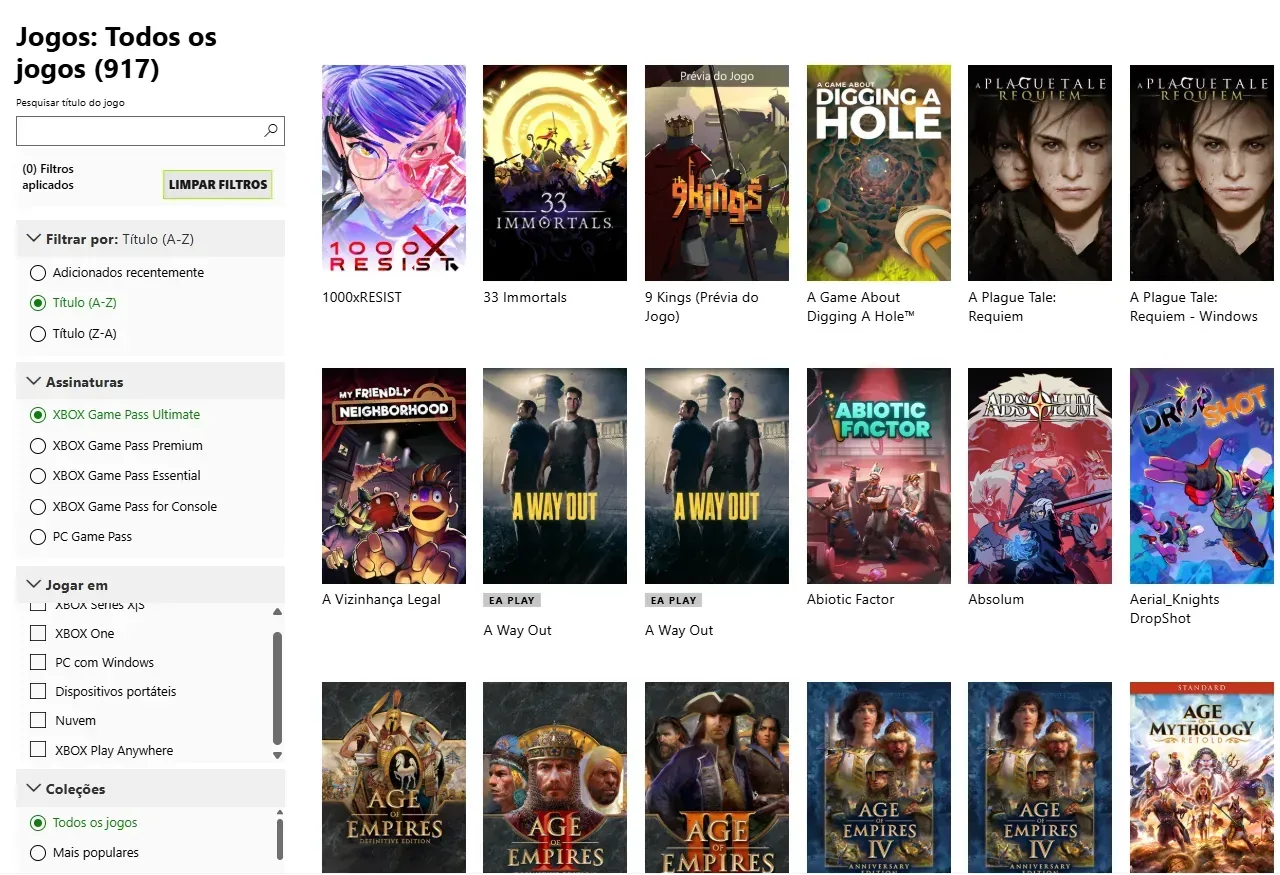Open the 33 Immortals cover art

(x=555, y=173)
